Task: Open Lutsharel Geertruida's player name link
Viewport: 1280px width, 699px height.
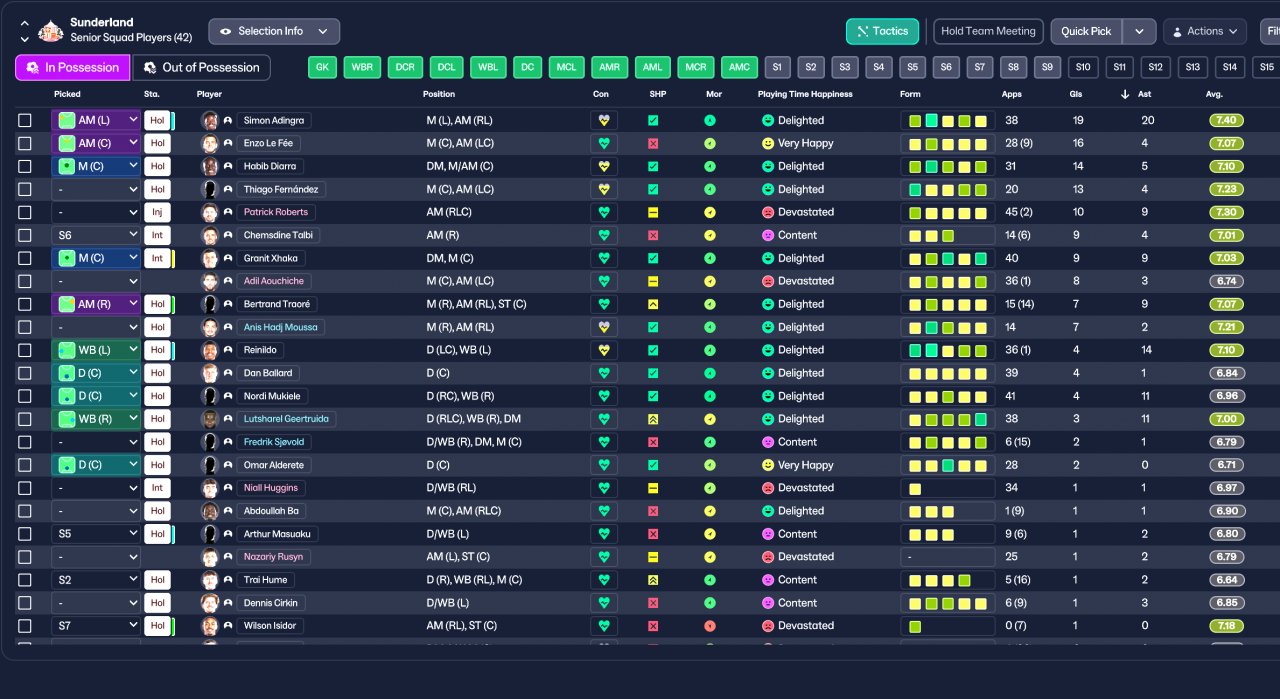Action: coord(285,419)
